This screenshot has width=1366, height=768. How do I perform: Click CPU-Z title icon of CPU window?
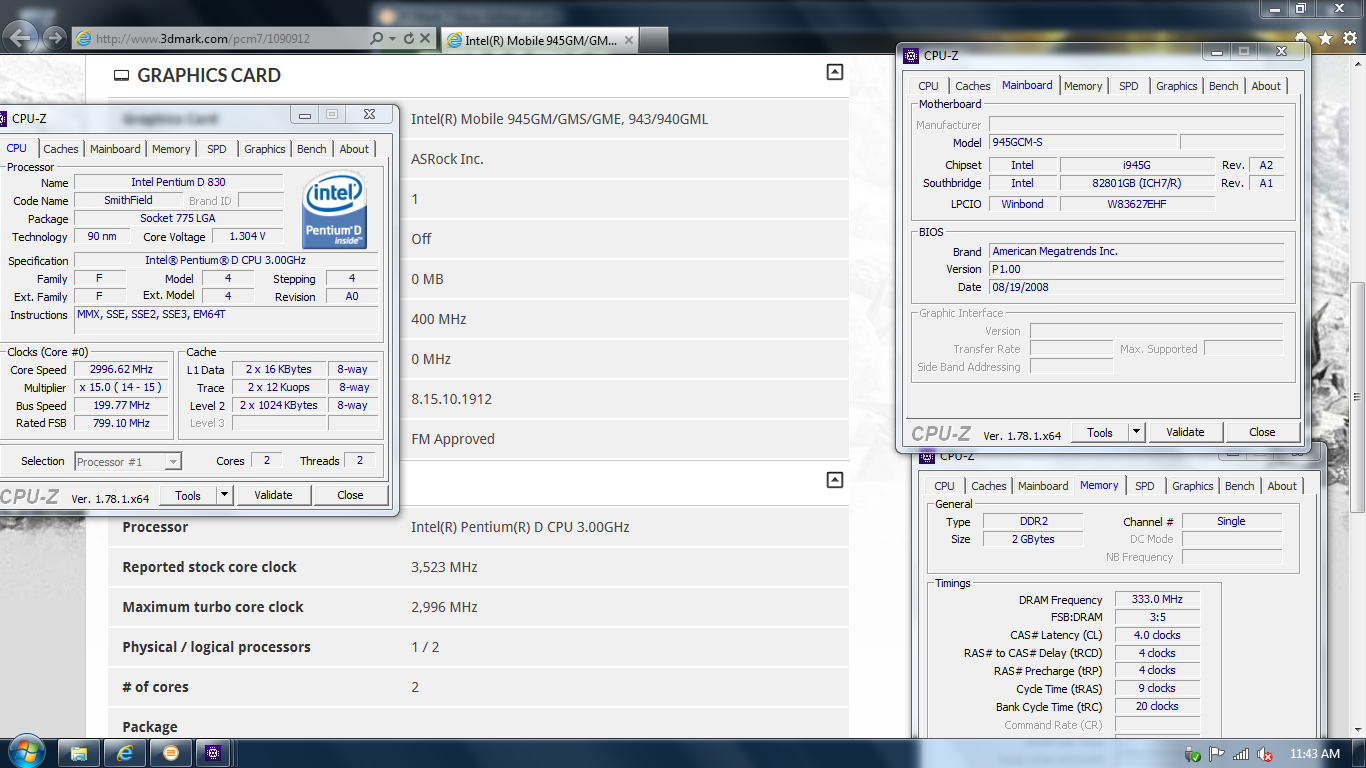(3, 118)
